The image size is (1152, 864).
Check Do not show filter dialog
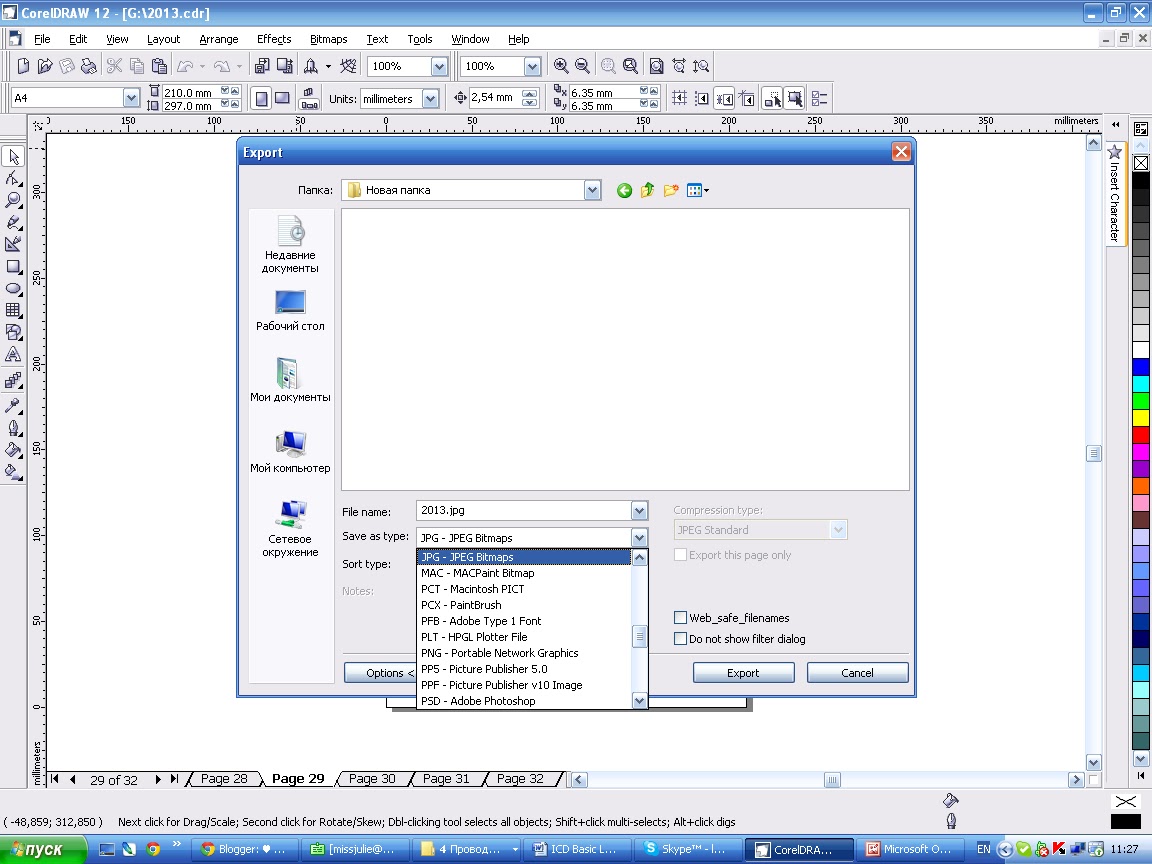click(680, 639)
